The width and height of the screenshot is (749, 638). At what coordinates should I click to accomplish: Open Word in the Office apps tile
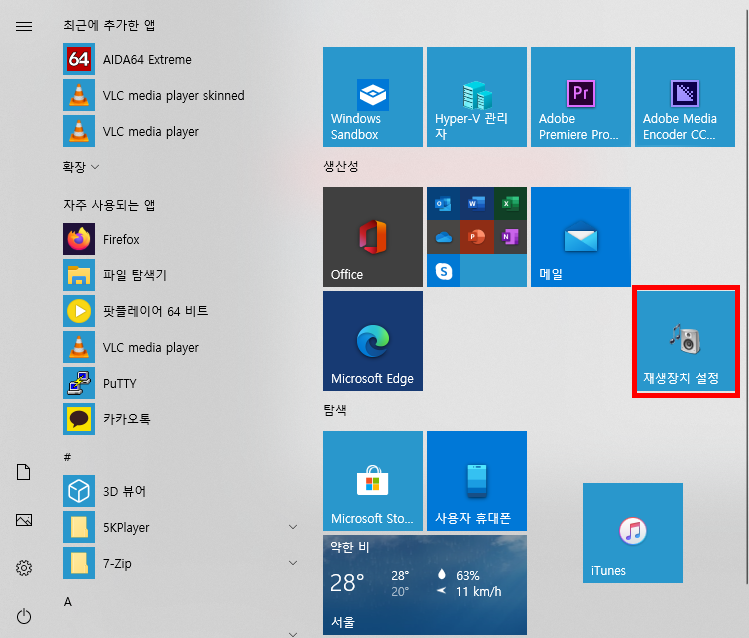pos(477,204)
